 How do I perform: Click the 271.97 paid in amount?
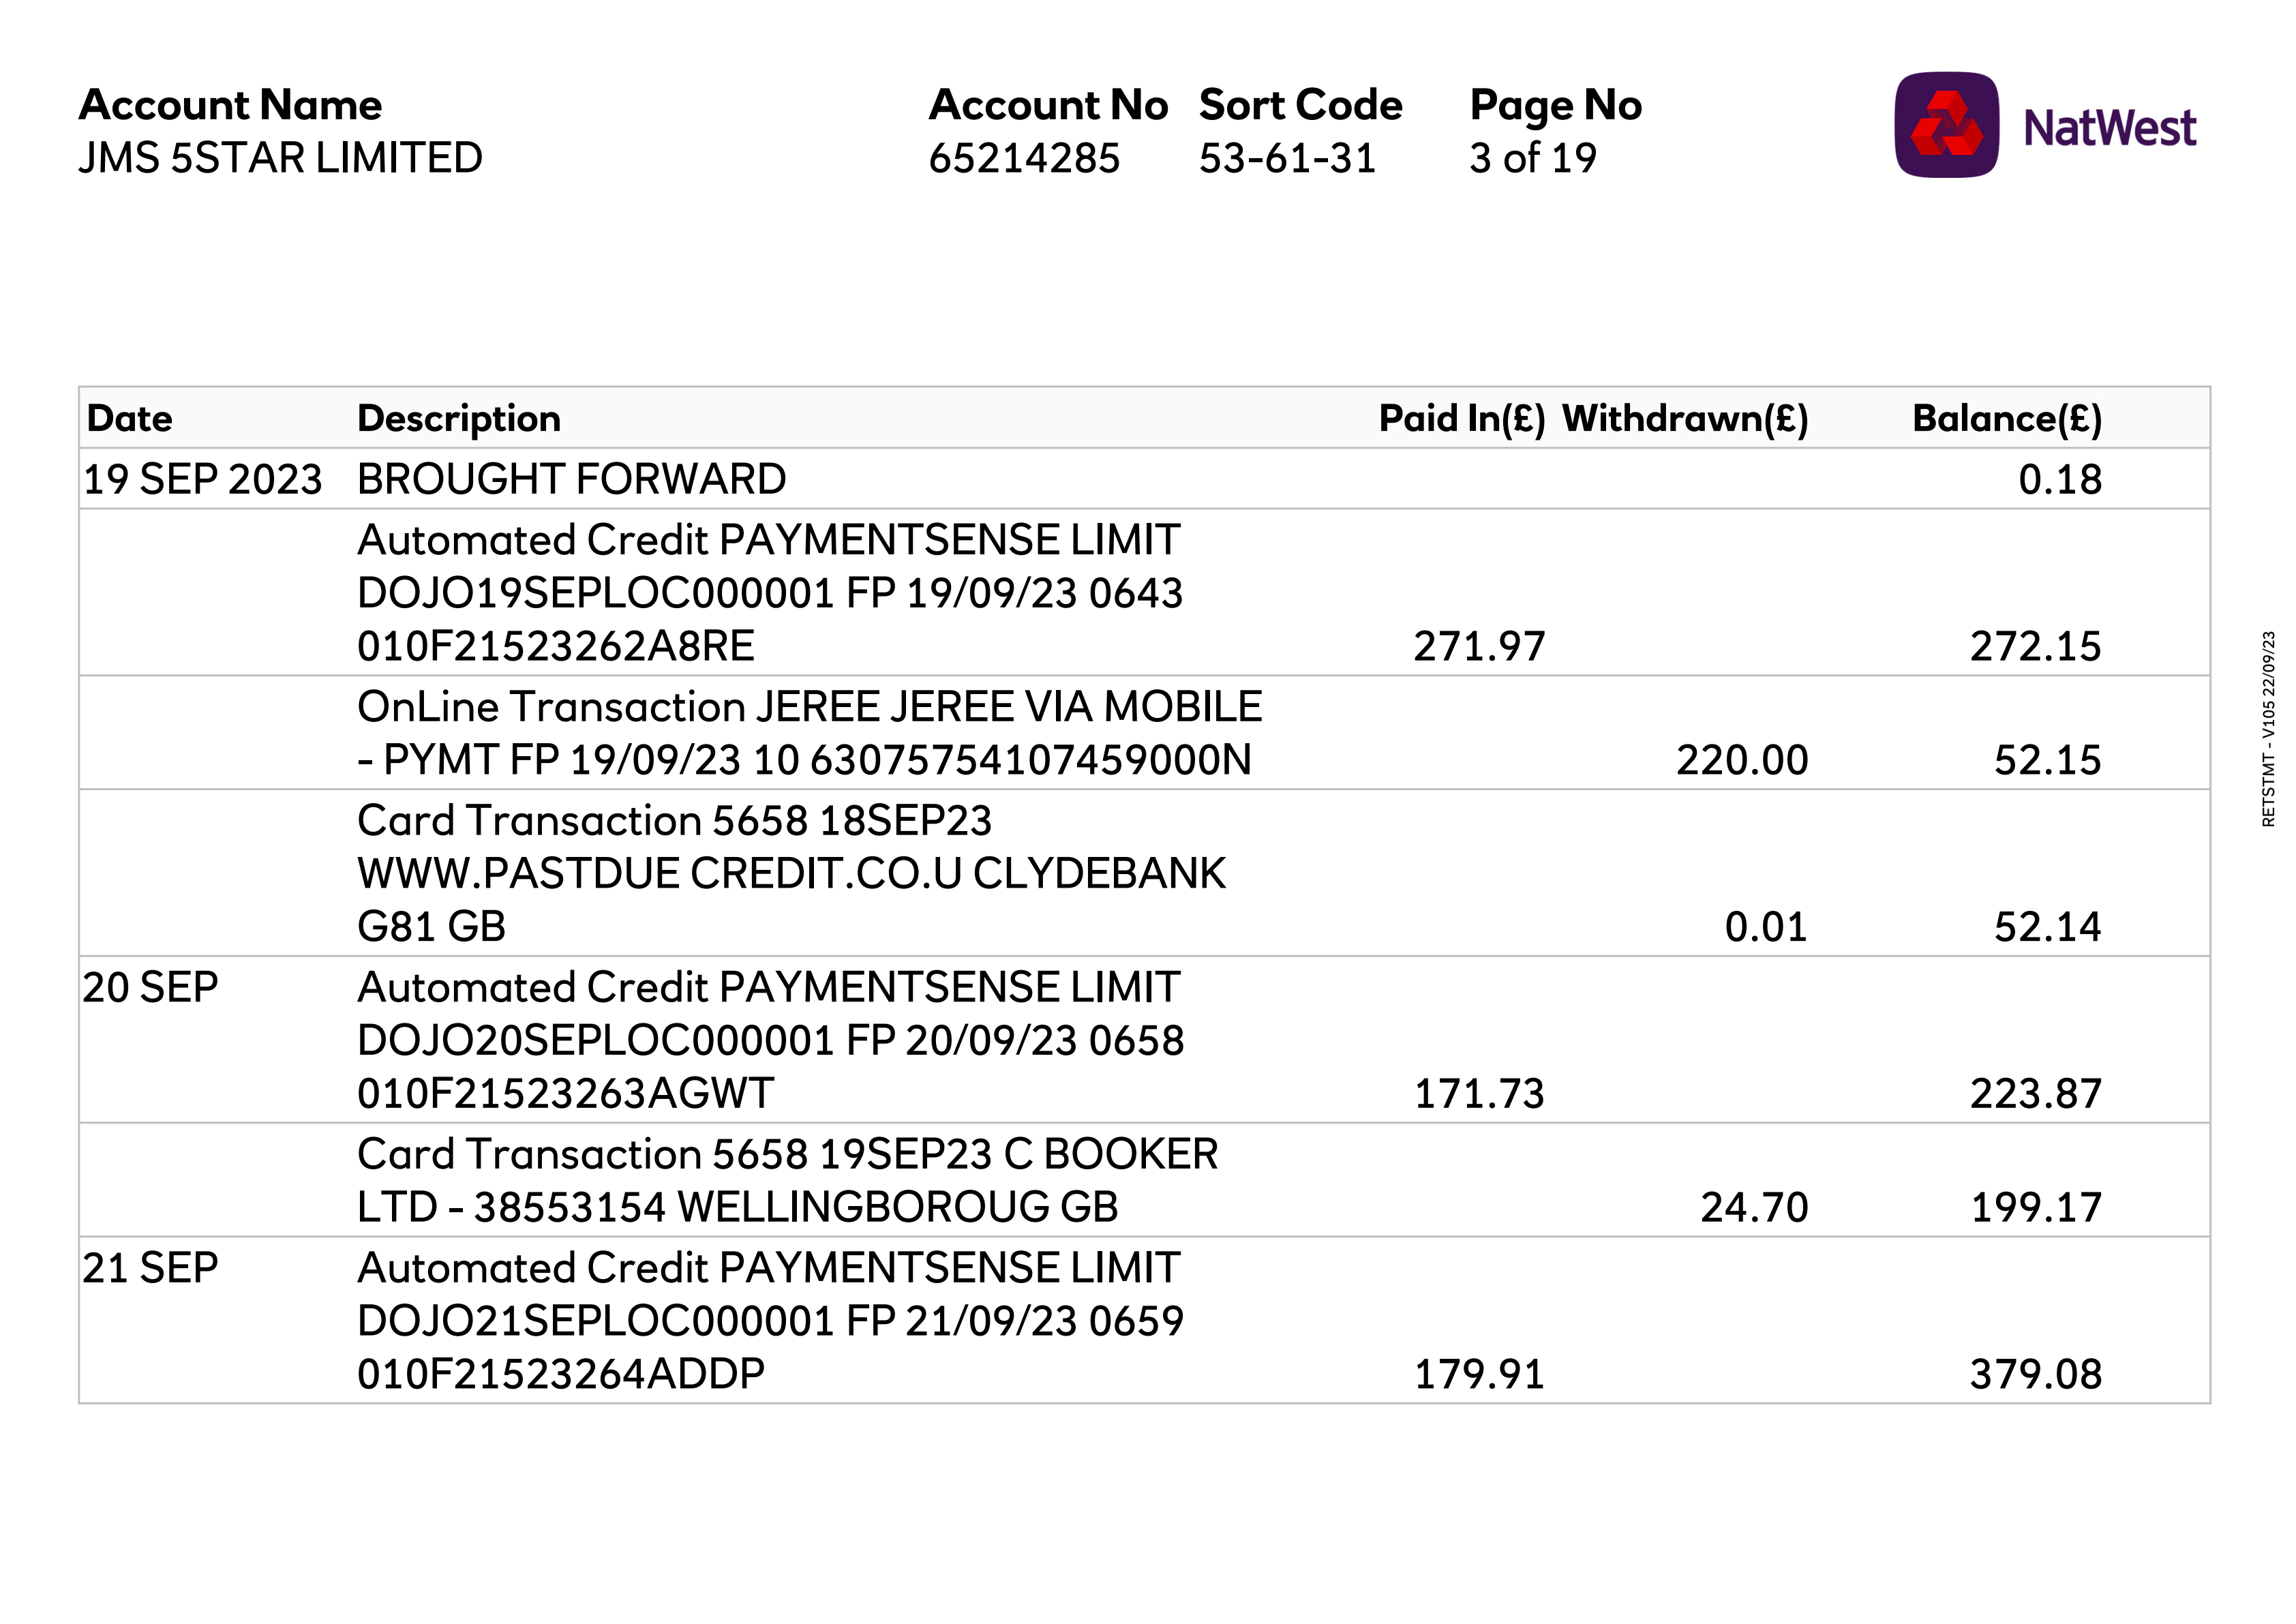(1479, 646)
